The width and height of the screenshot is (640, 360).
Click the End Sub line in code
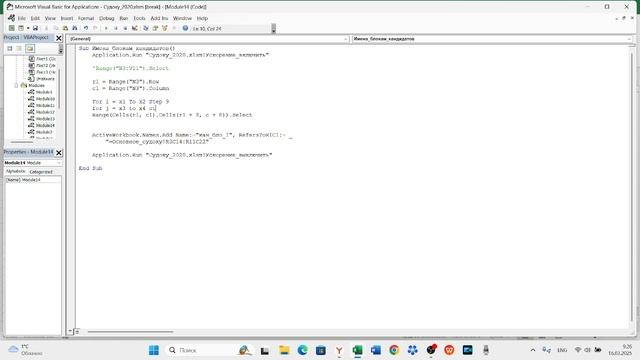tap(91, 168)
